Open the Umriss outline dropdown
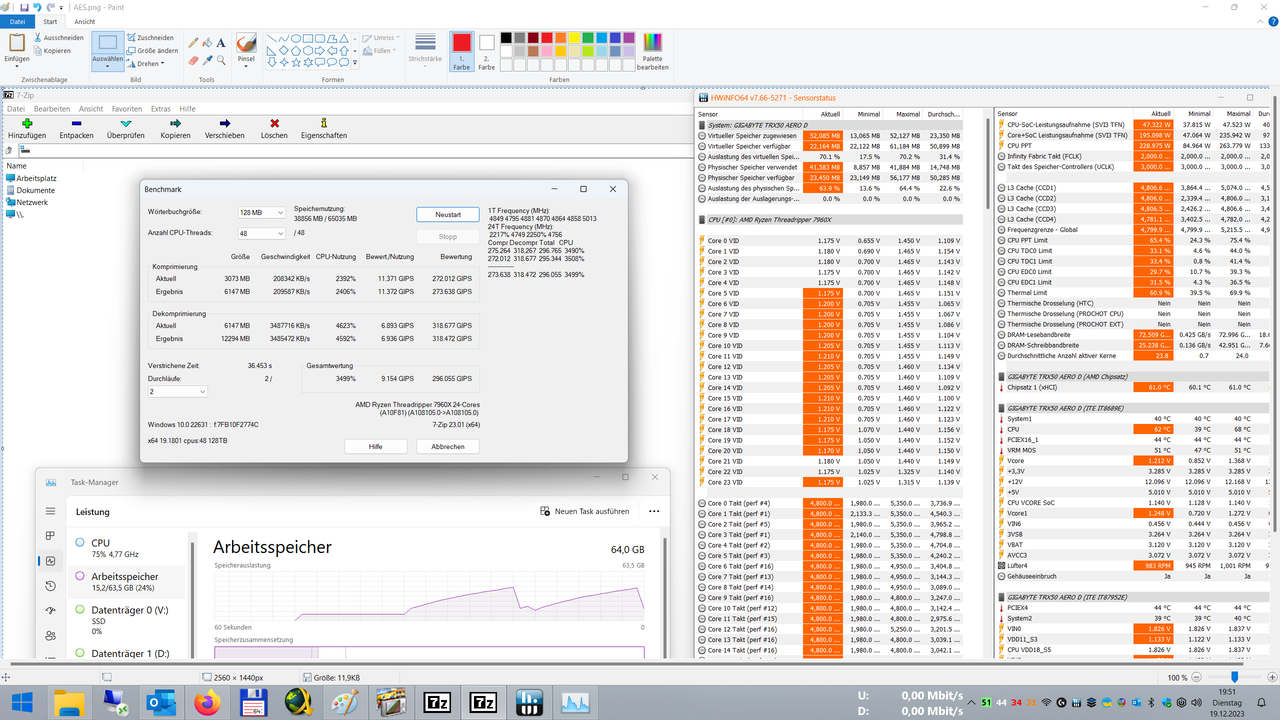 click(x=382, y=38)
